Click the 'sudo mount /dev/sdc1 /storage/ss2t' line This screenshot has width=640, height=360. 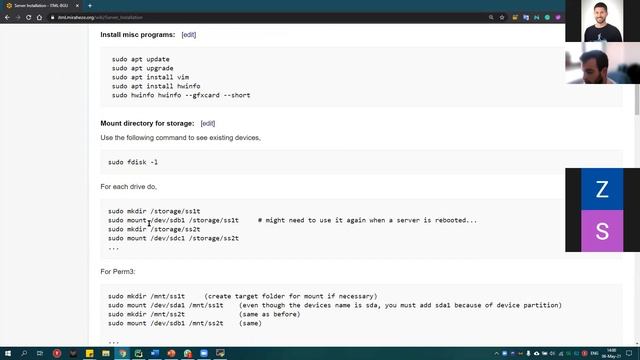pyautogui.click(x=173, y=238)
